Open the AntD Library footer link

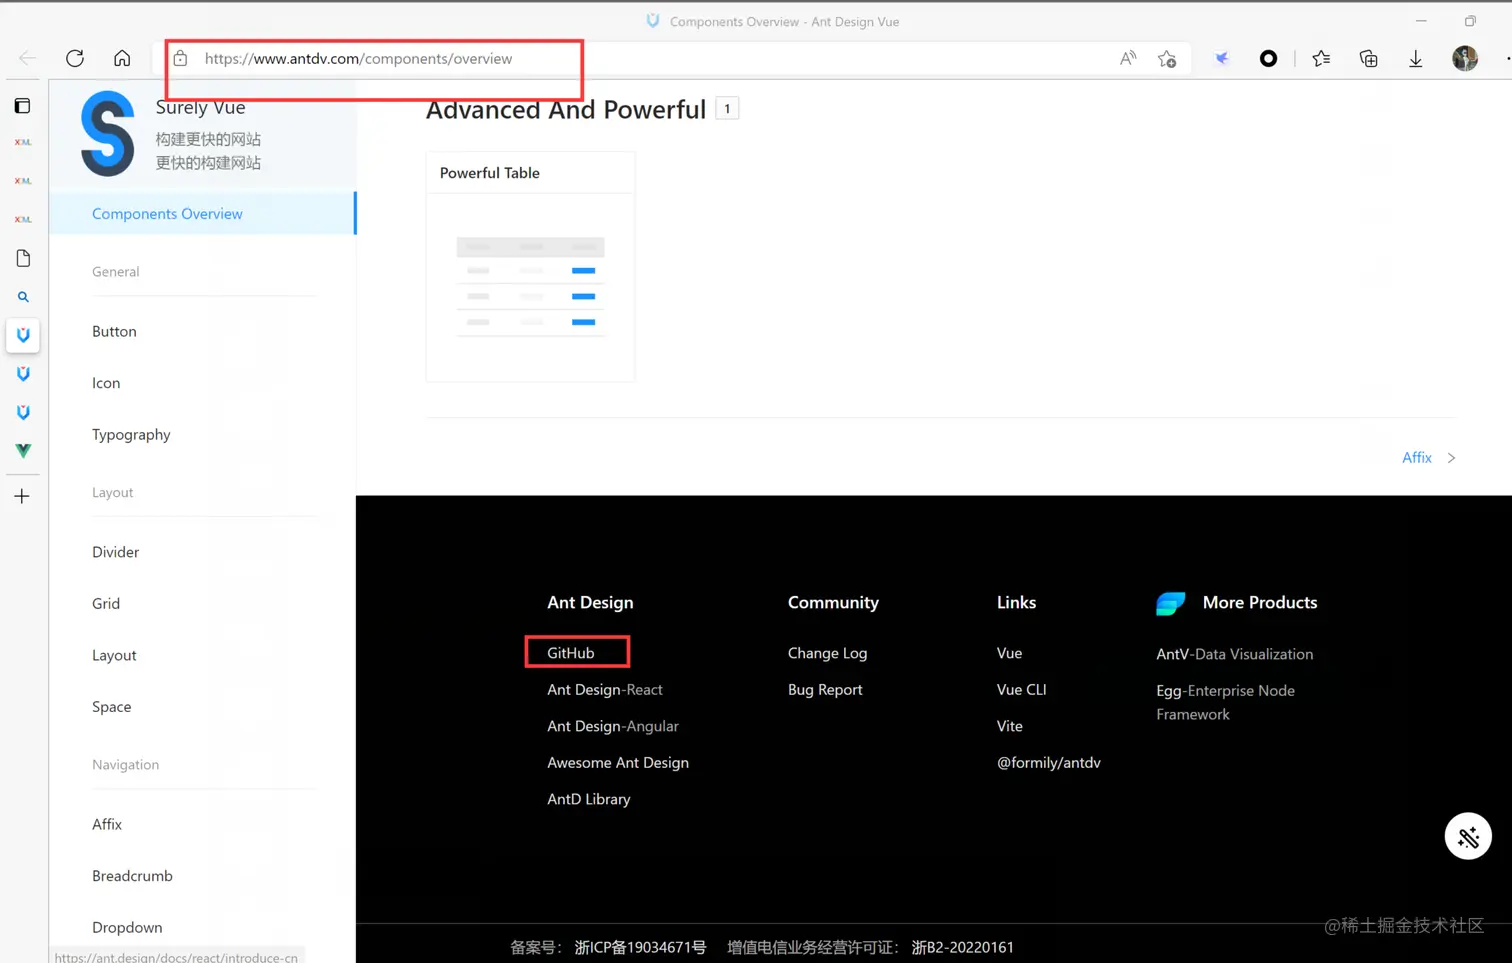pyautogui.click(x=589, y=799)
